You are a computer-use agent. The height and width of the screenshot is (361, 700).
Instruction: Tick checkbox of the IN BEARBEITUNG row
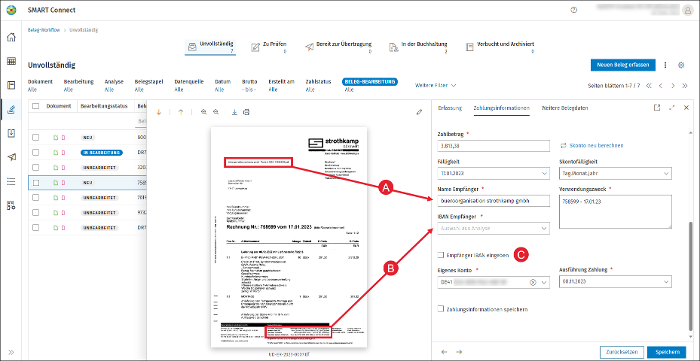pyautogui.click(x=36, y=153)
